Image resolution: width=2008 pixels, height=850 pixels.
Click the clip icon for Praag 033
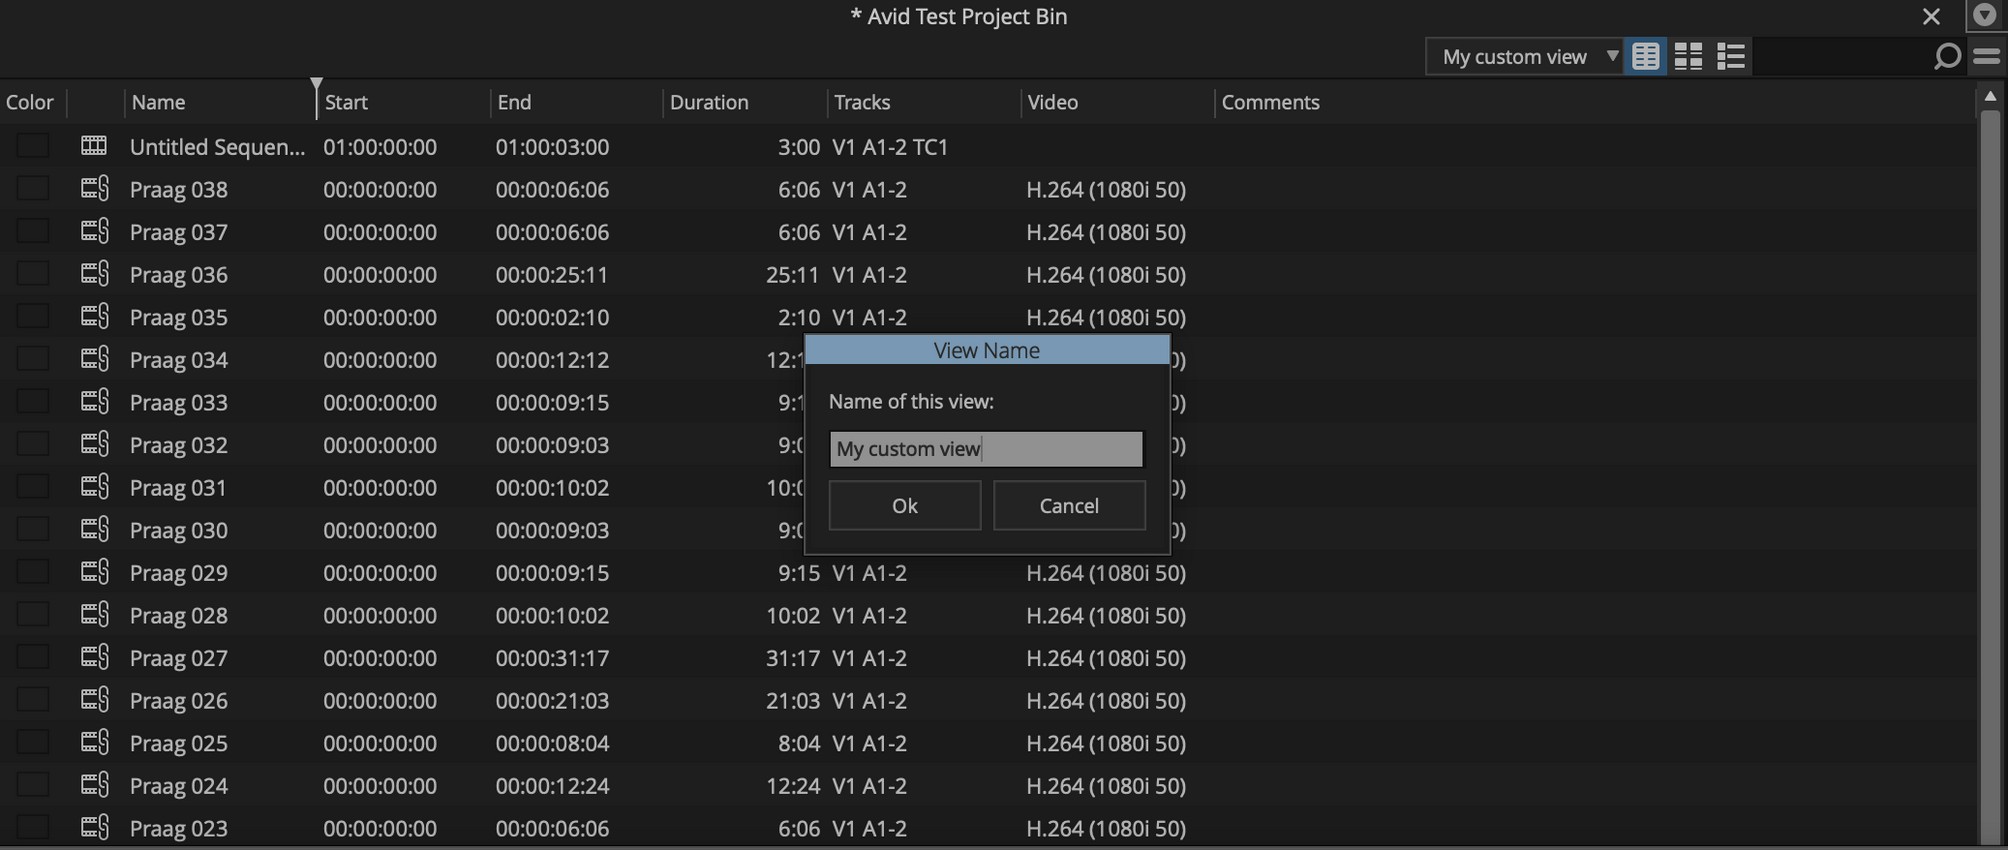coord(95,401)
